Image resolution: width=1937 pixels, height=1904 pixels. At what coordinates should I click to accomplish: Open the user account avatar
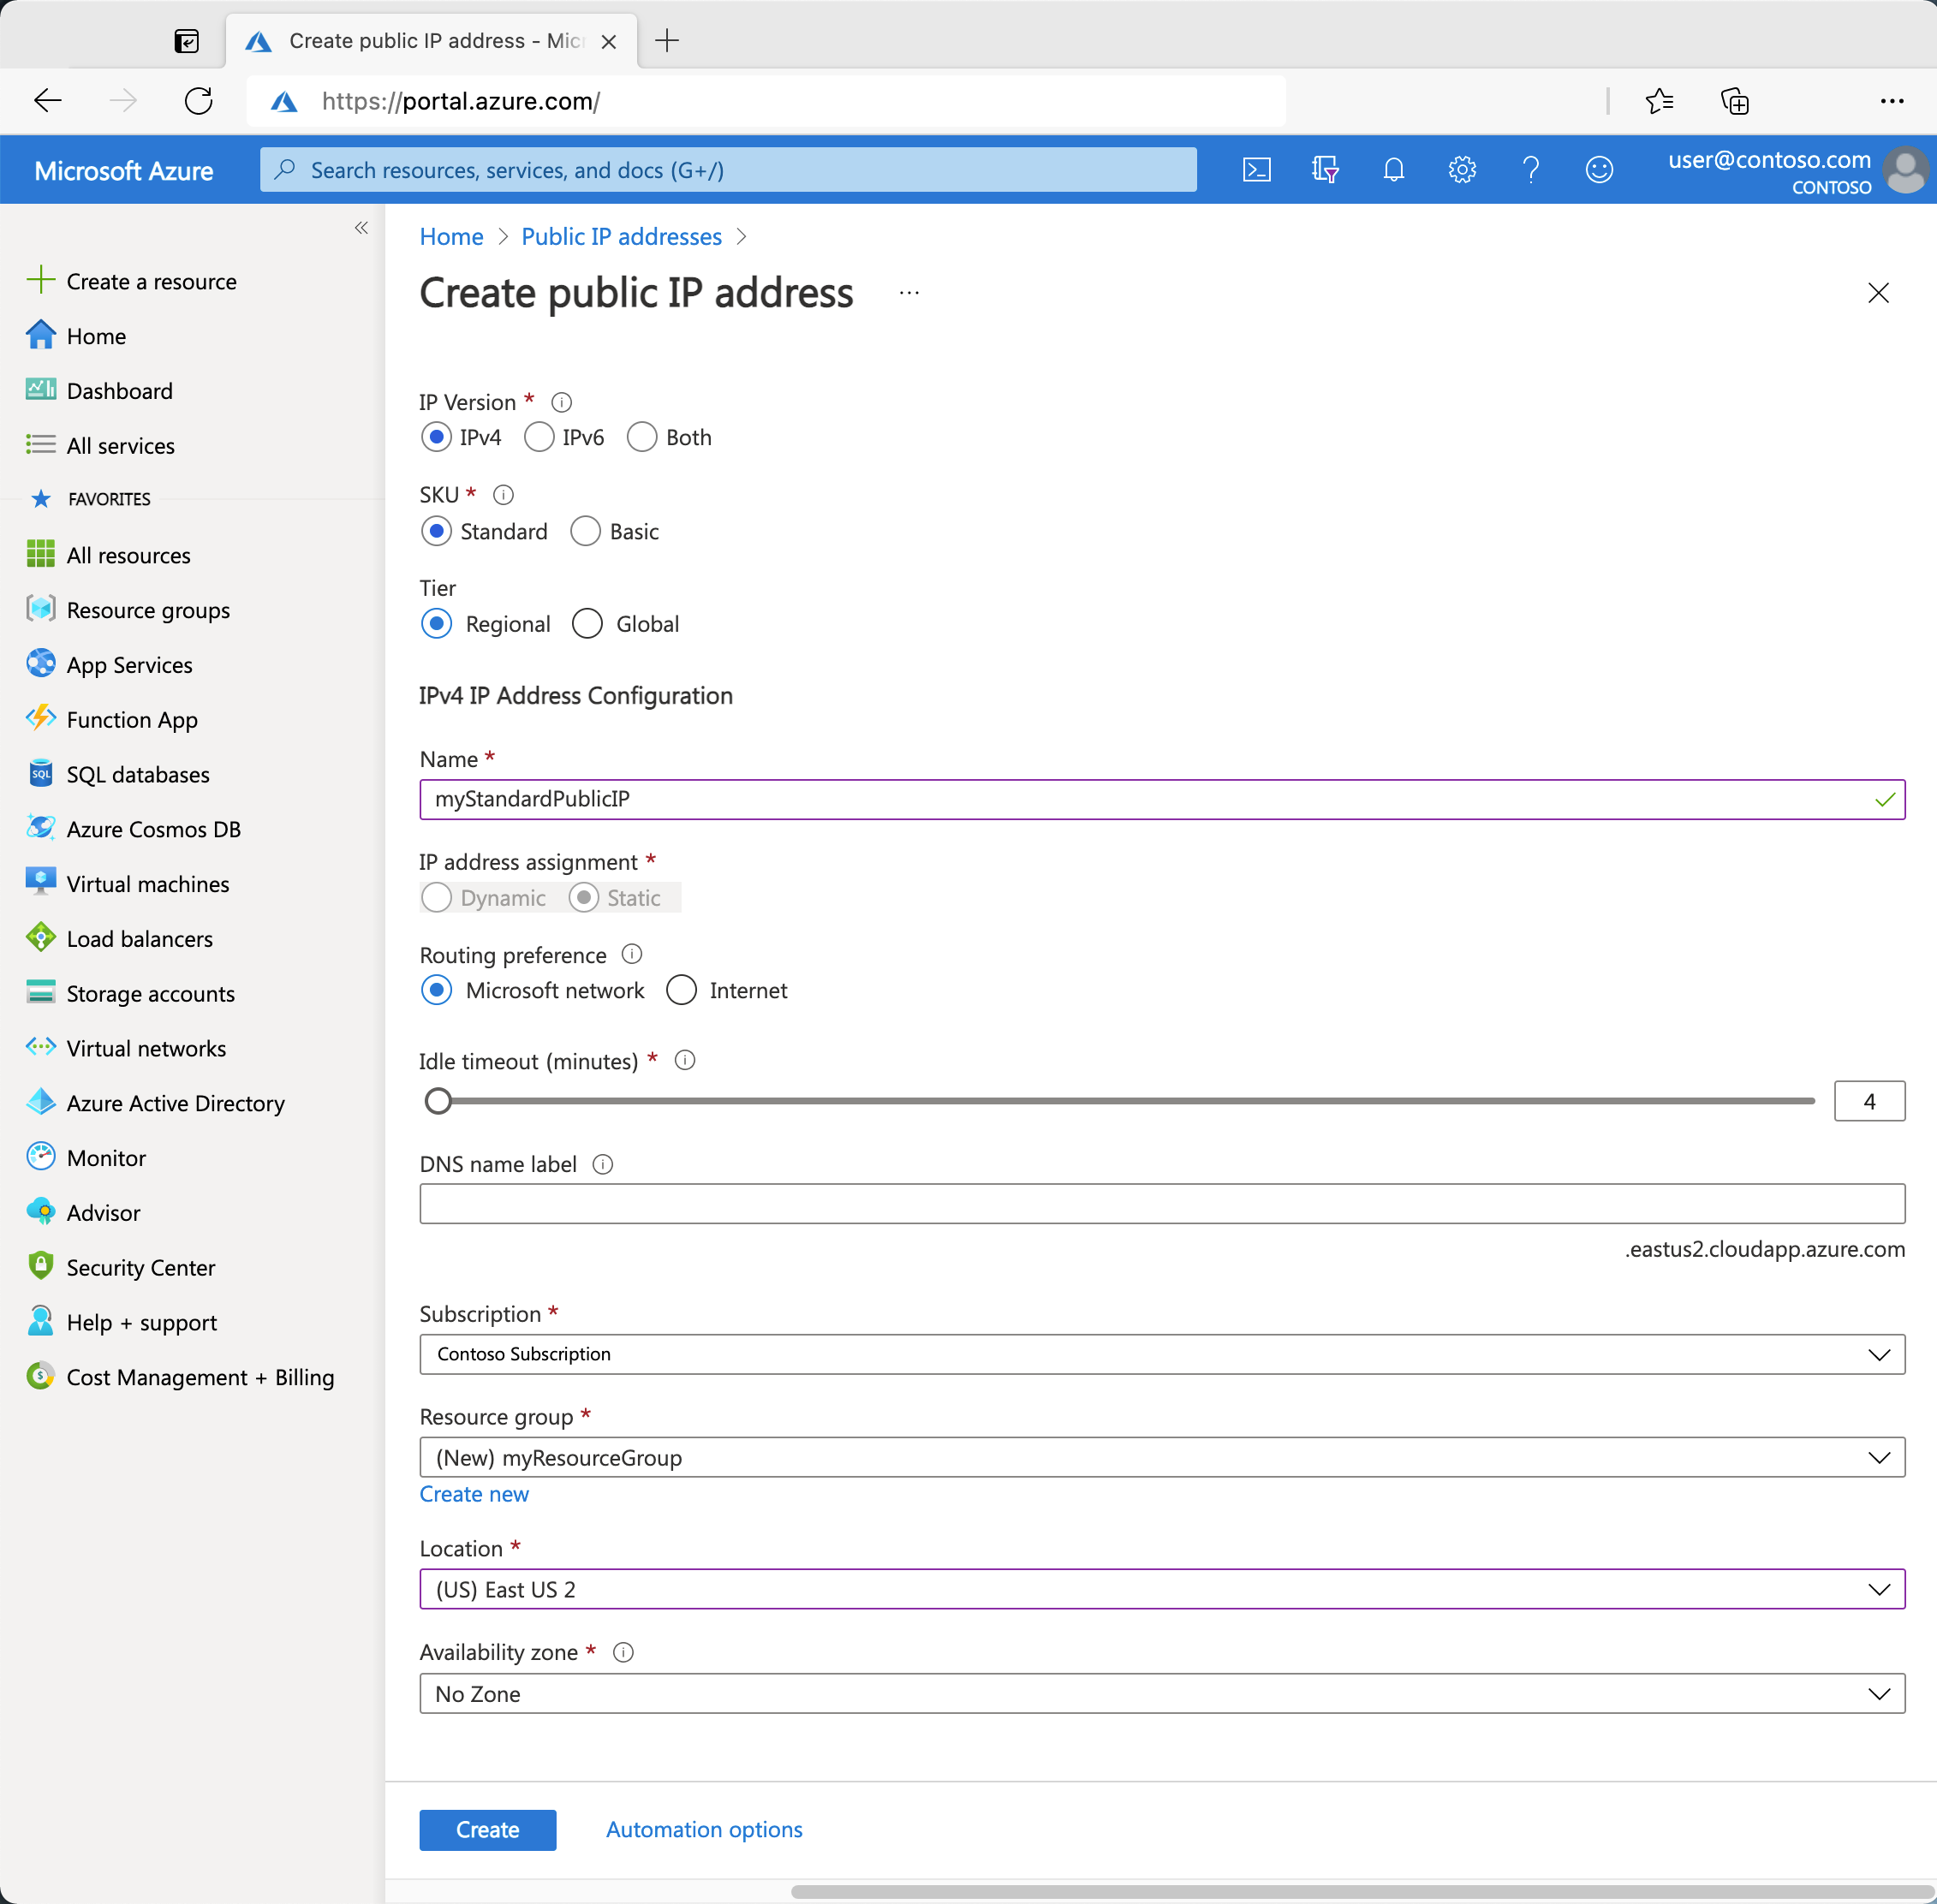point(1906,170)
